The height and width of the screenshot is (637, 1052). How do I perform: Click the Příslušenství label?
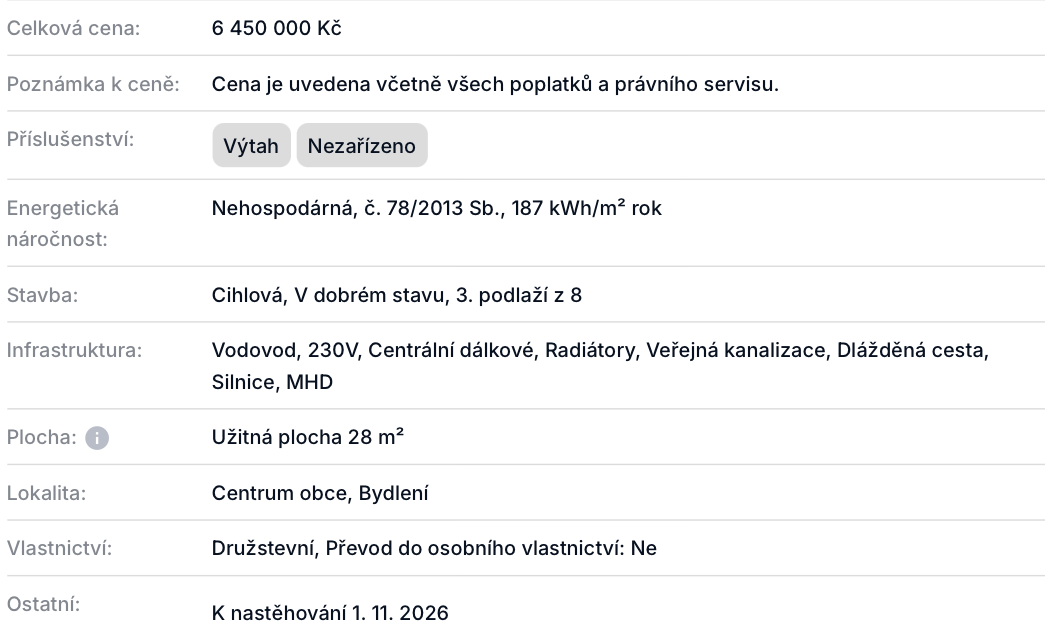click(69, 139)
